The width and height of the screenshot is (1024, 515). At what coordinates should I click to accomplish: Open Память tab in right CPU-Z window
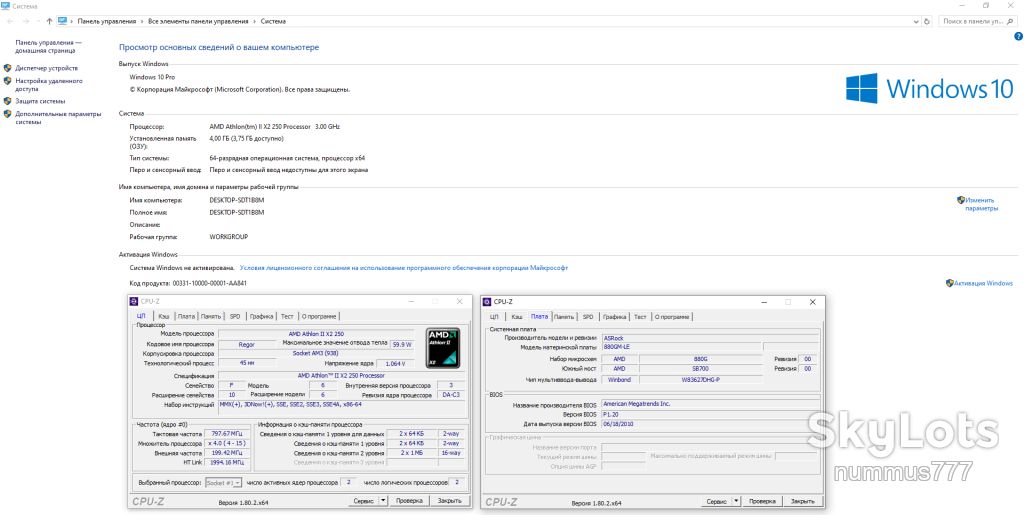pyautogui.click(x=564, y=317)
